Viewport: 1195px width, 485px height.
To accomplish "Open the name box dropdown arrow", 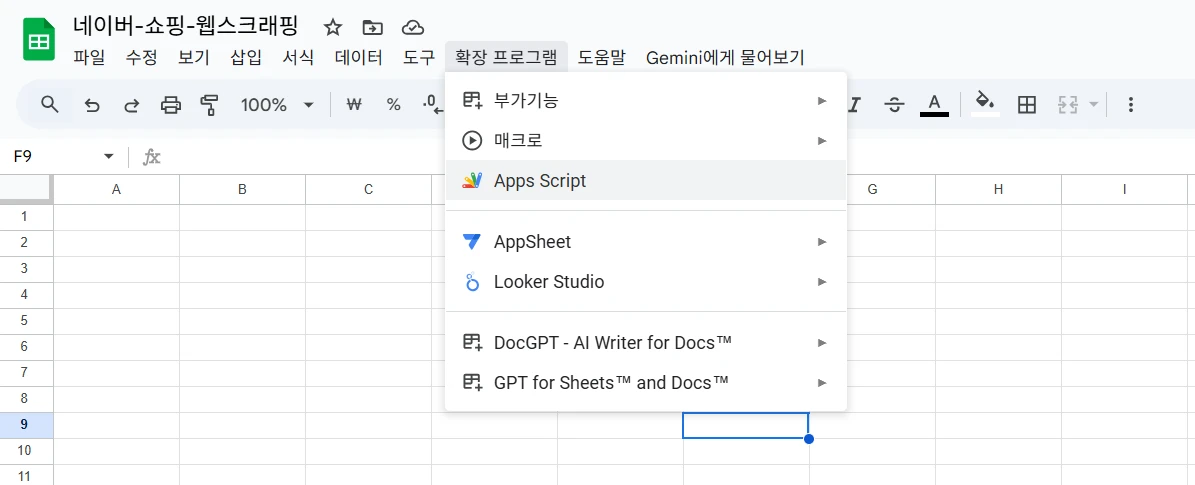I will 108,157.
